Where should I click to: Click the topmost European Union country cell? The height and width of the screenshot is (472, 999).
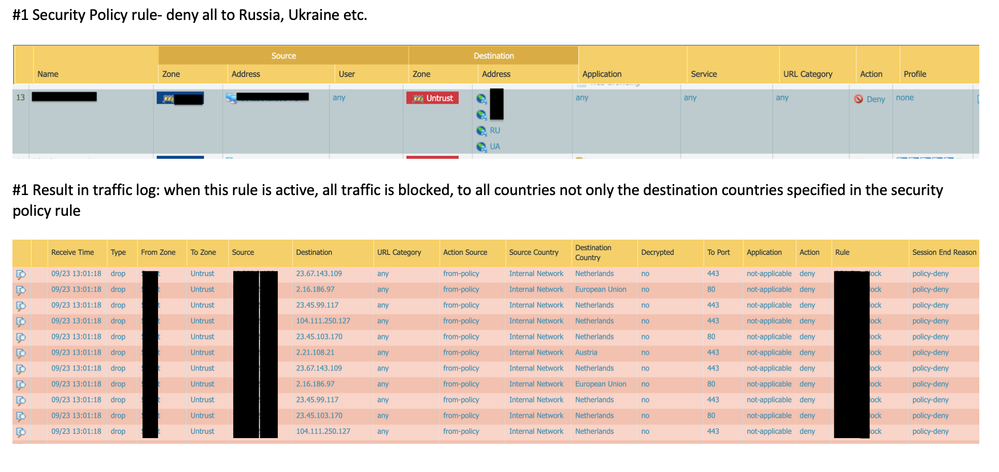600,290
